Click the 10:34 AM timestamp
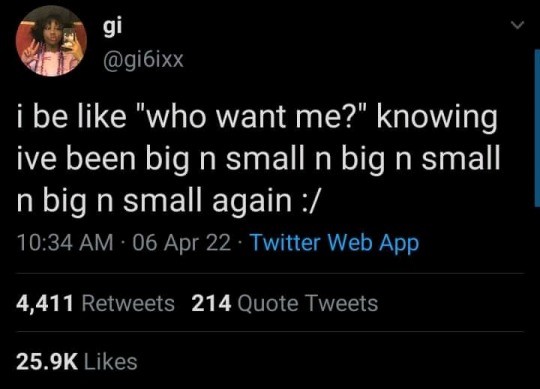Viewport: 540px width, 389px height. pos(65,242)
